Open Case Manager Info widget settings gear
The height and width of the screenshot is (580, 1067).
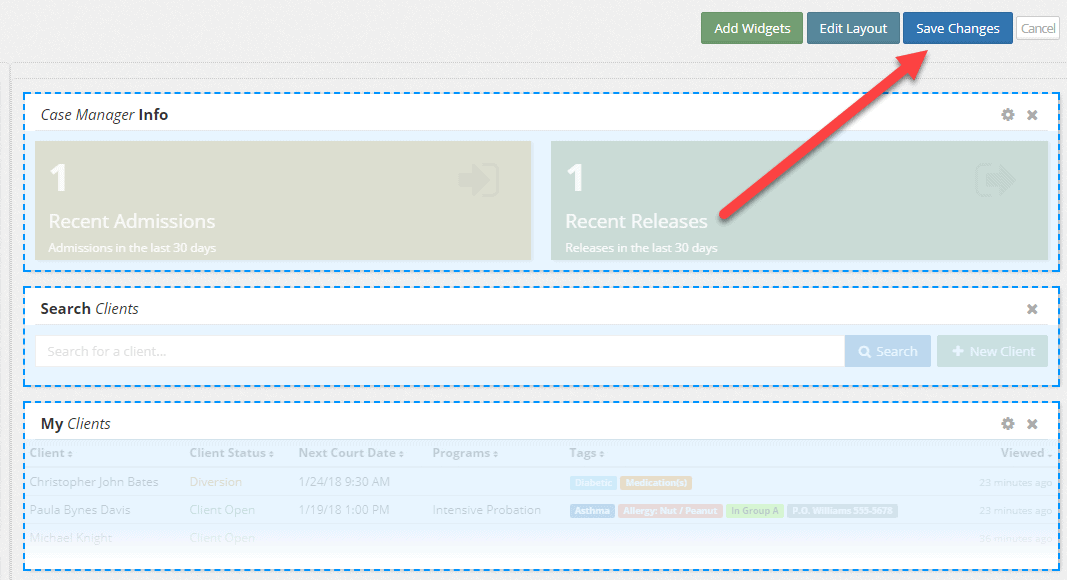coord(1007,115)
